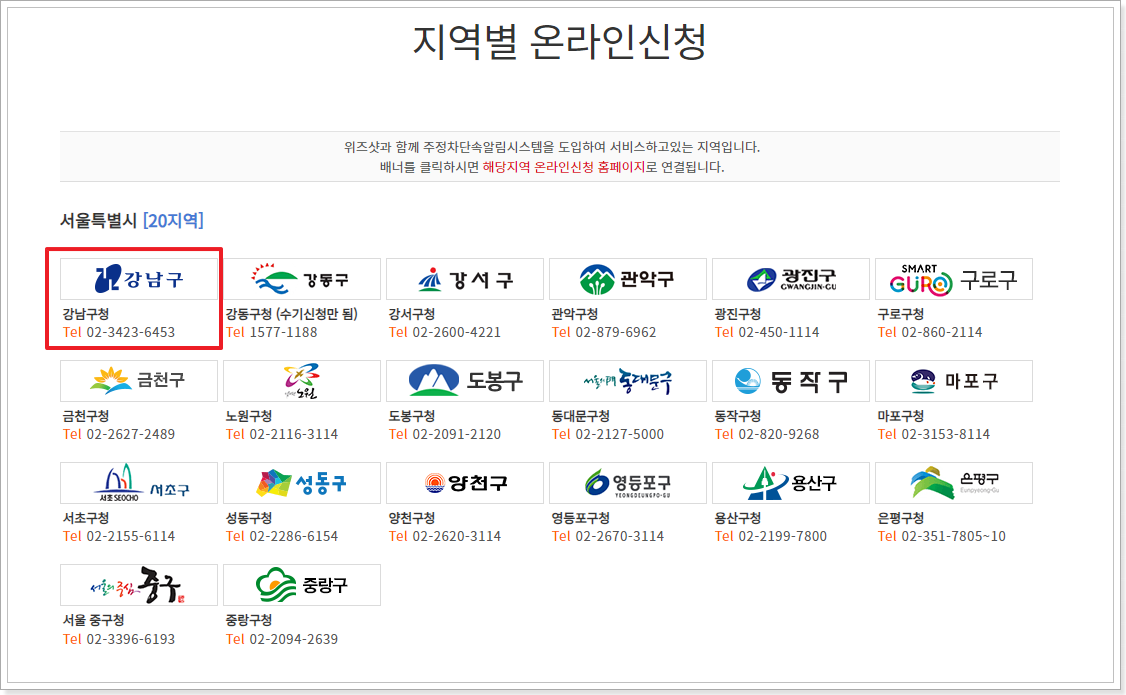Click phone number 02-3153-8114
The height and width of the screenshot is (695, 1126).
pyautogui.click(x=946, y=434)
